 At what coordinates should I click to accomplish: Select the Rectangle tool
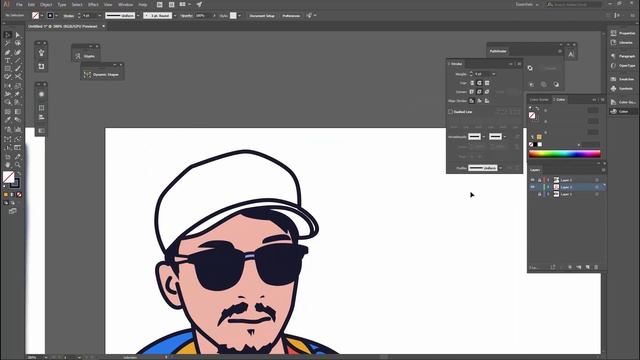[8, 69]
